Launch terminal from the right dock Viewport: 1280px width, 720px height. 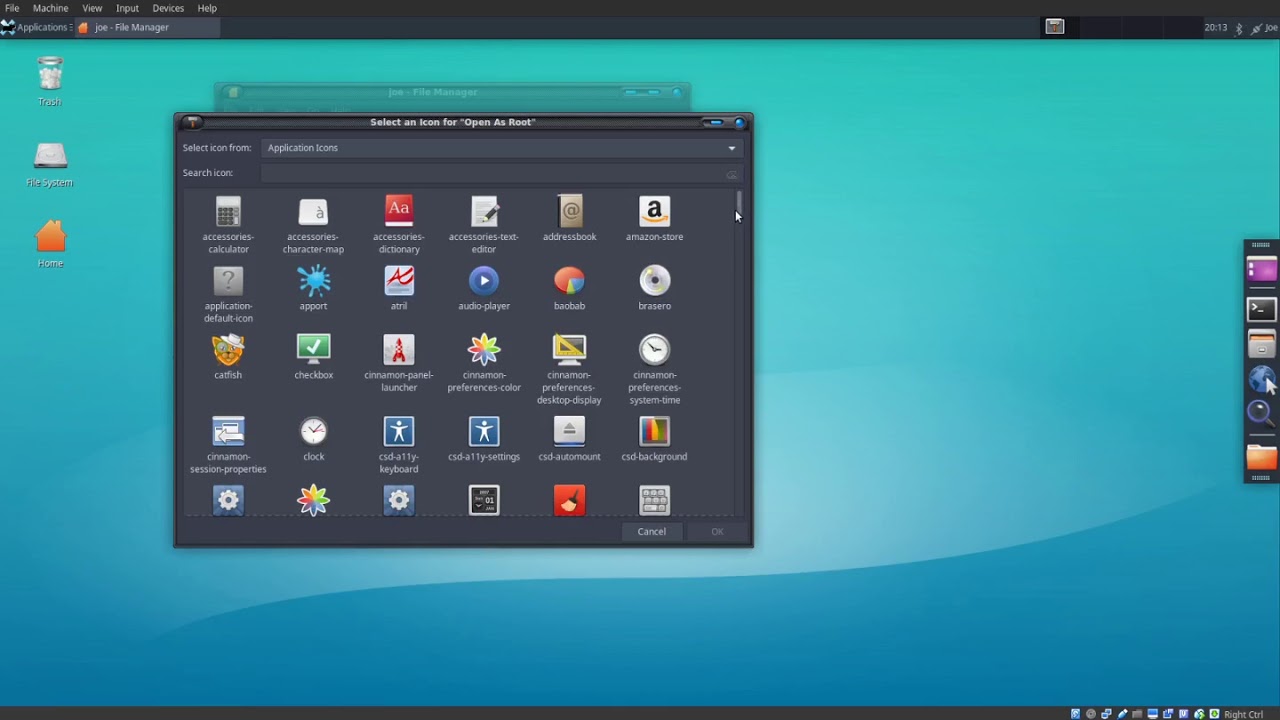[1262, 310]
